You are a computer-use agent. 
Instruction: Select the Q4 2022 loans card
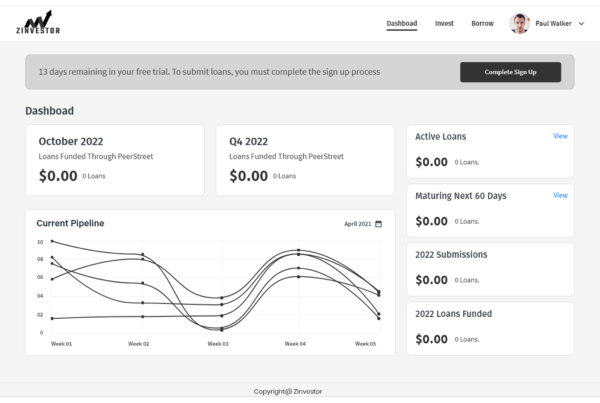(x=305, y=160)
